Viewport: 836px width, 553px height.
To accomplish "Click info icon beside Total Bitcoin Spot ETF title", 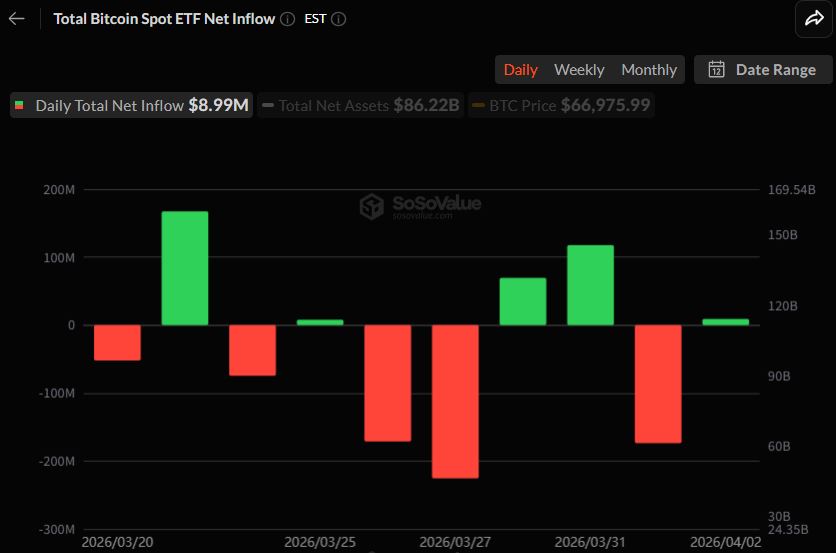I will pyautogui.click(x=288, y=19).
